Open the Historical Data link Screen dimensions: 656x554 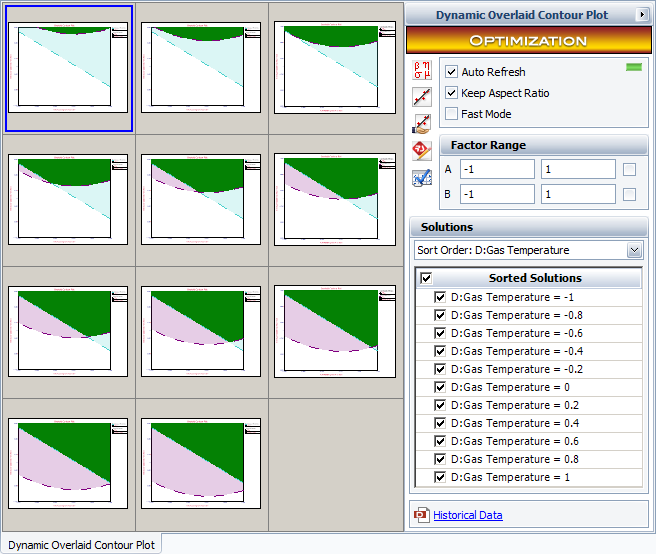(467, 515)
